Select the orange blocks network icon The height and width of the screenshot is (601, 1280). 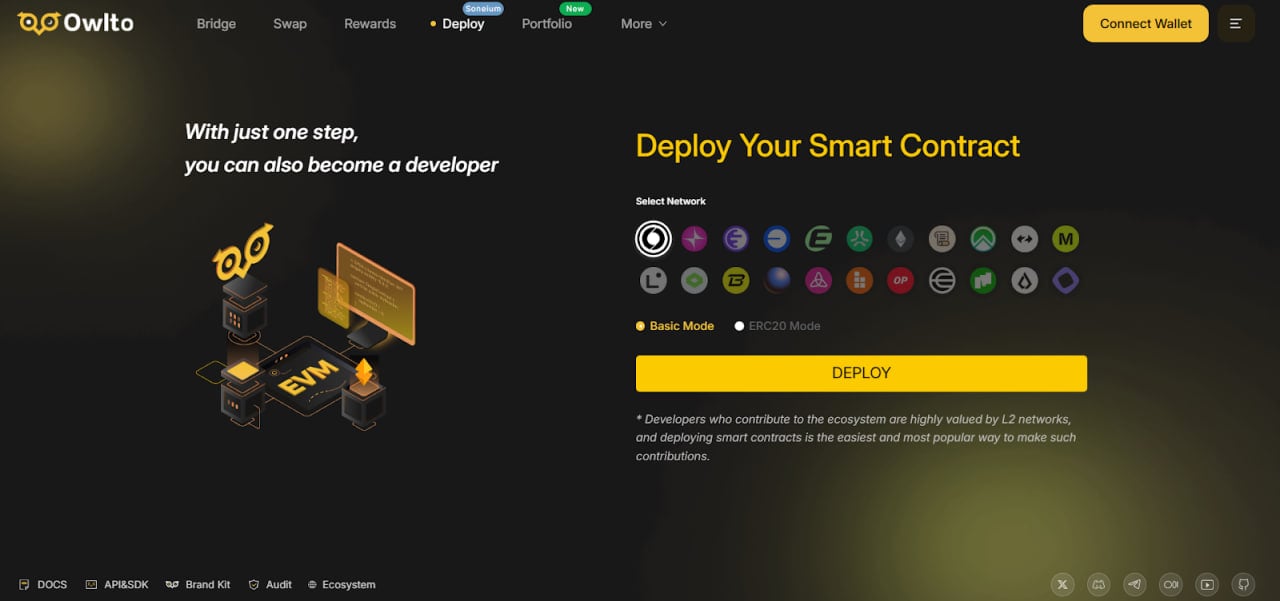(x=860, y=281)
